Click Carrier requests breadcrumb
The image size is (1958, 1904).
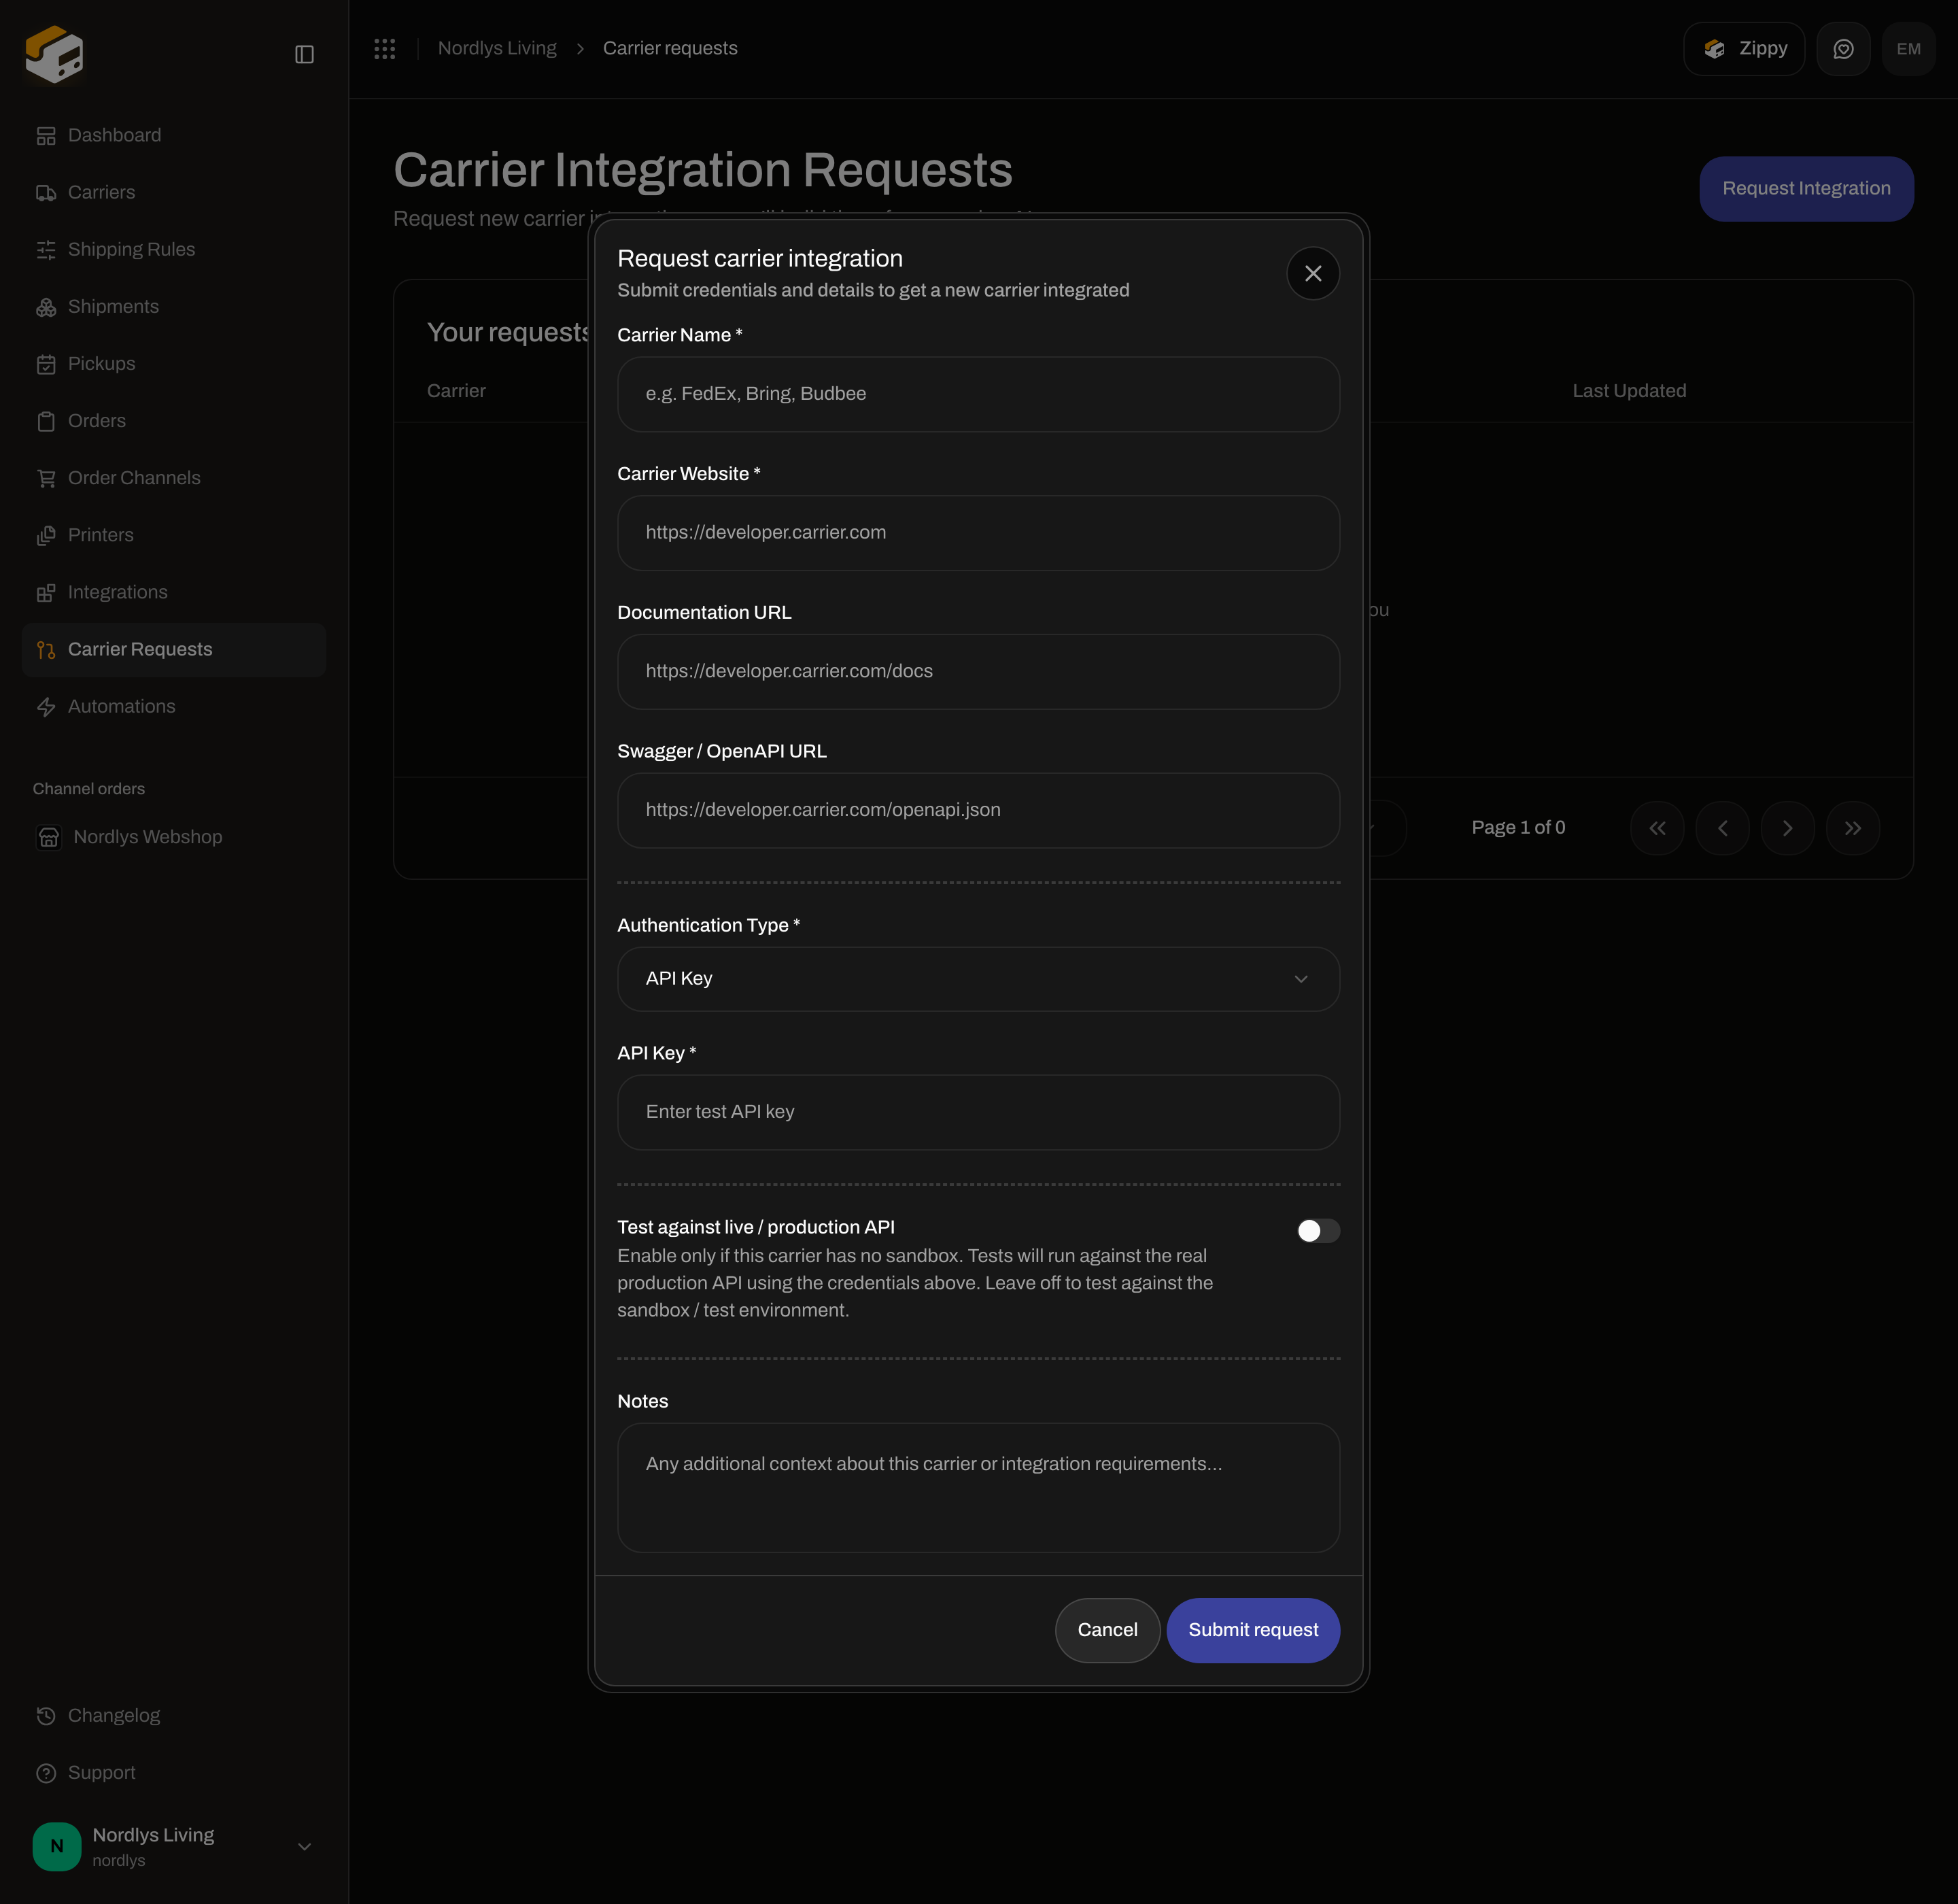point(670,48)
